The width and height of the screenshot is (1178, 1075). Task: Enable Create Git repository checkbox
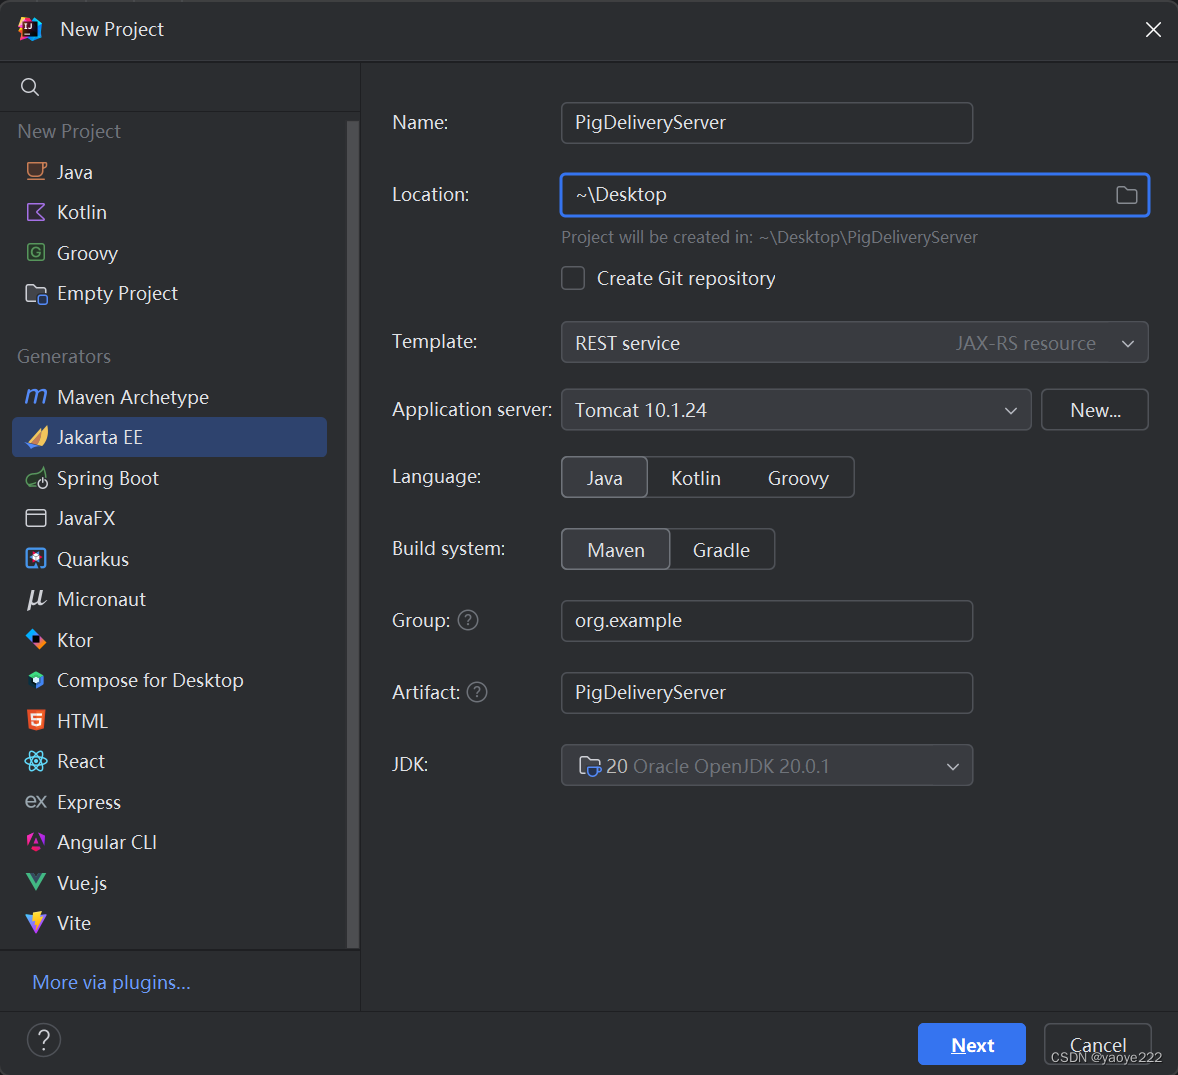[573, 278]
